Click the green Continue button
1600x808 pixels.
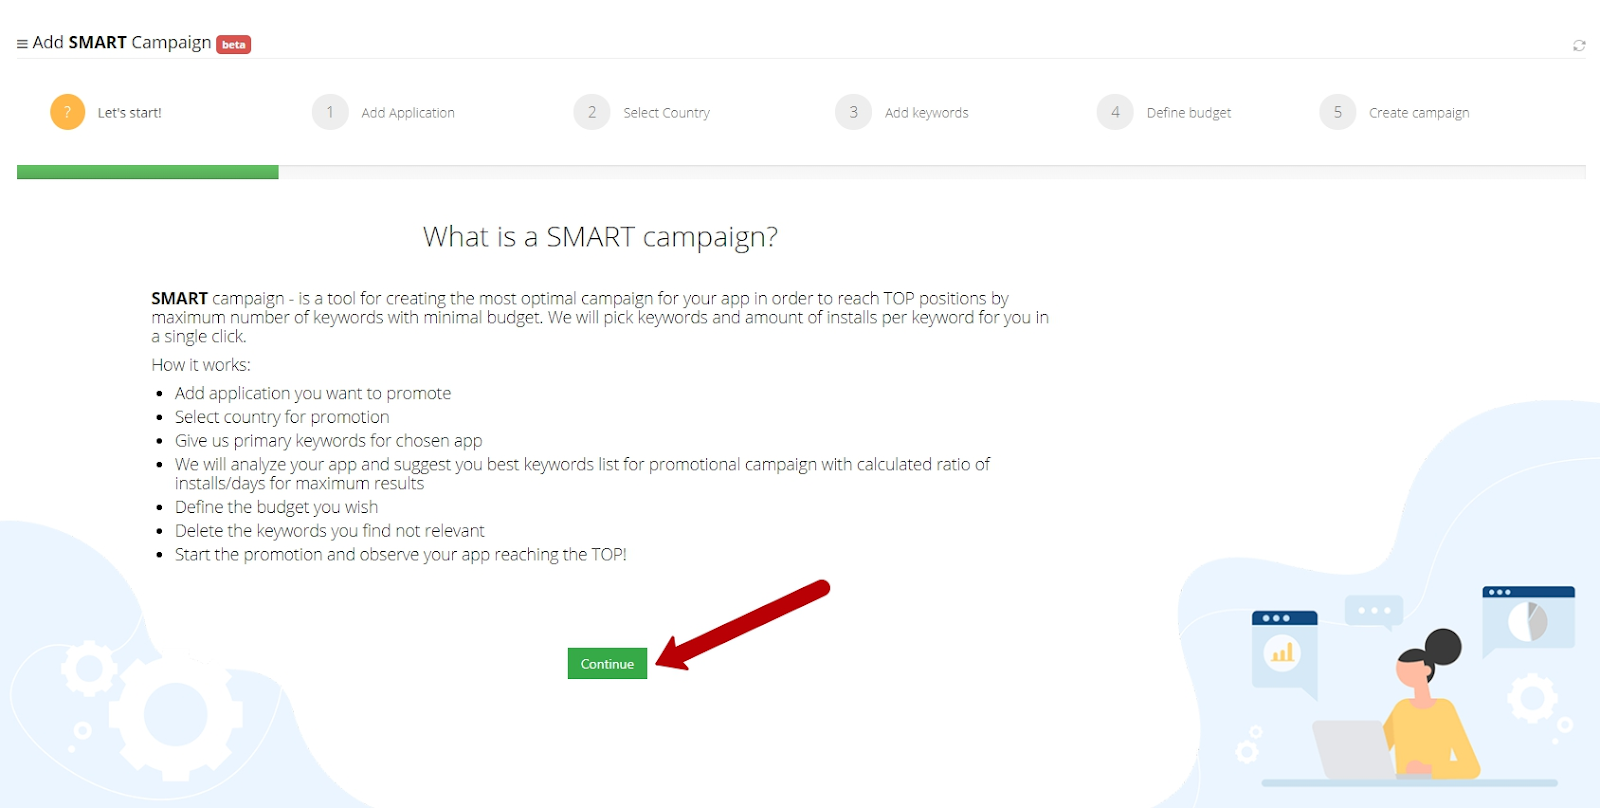point(607,663)
